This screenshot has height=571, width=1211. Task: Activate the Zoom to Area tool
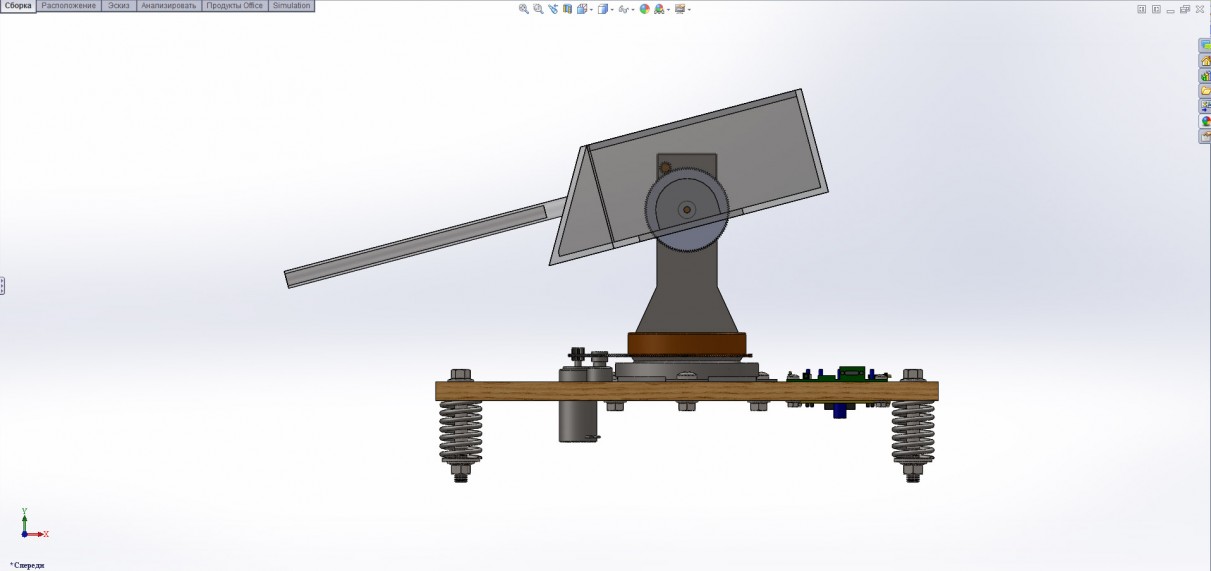pos(538,9)
